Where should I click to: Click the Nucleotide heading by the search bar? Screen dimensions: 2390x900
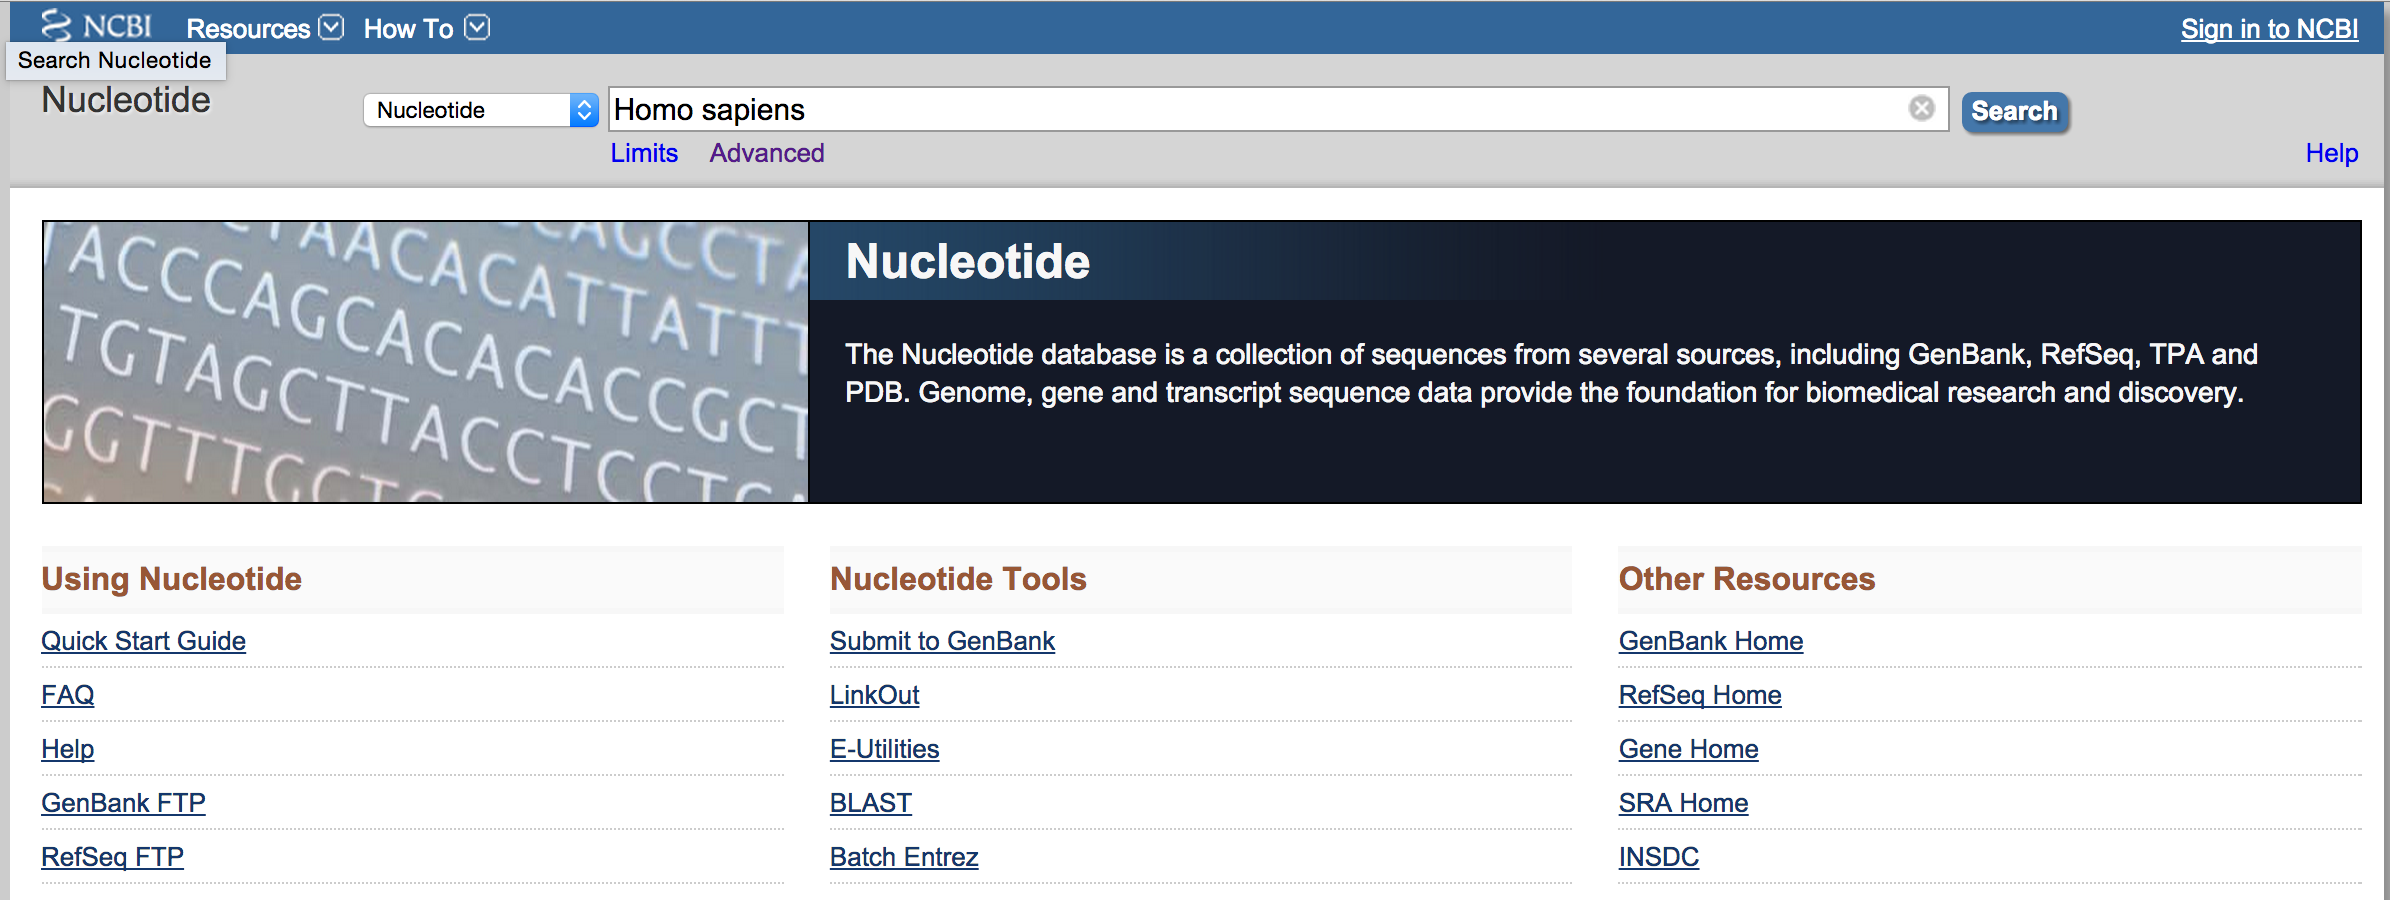(126, 100)
